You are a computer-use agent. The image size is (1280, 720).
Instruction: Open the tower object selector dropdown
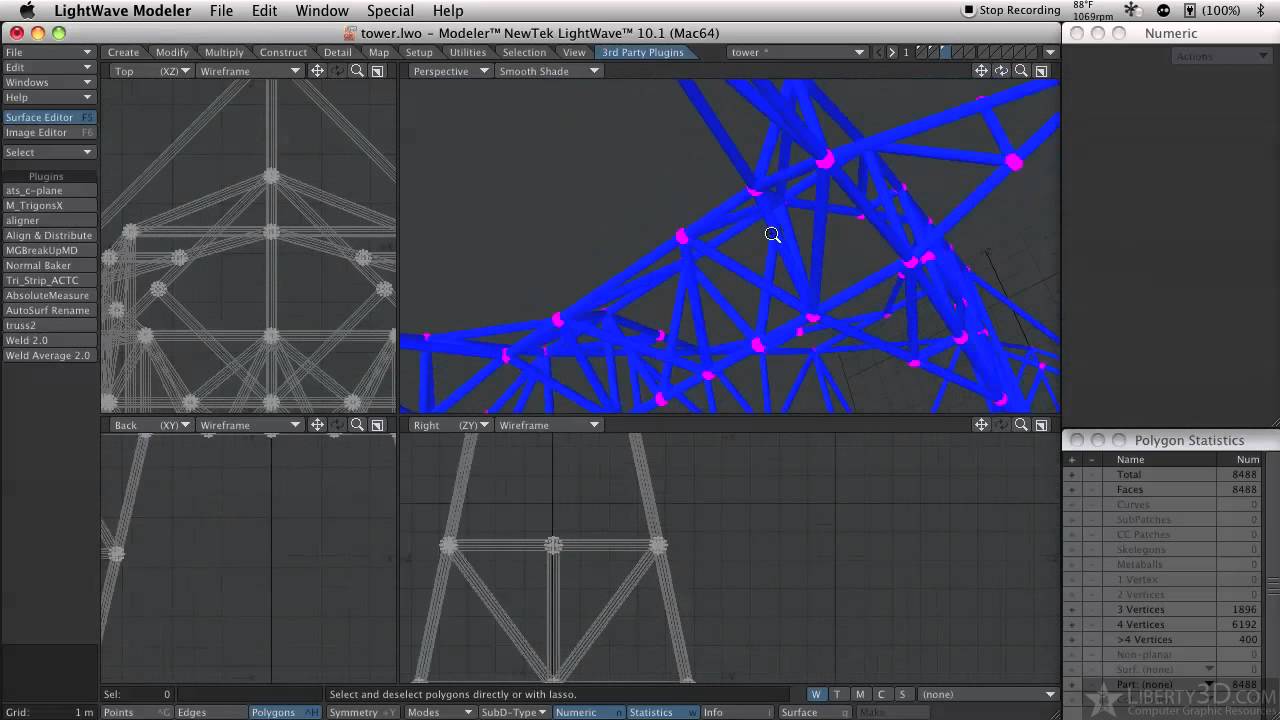[797, 52]
